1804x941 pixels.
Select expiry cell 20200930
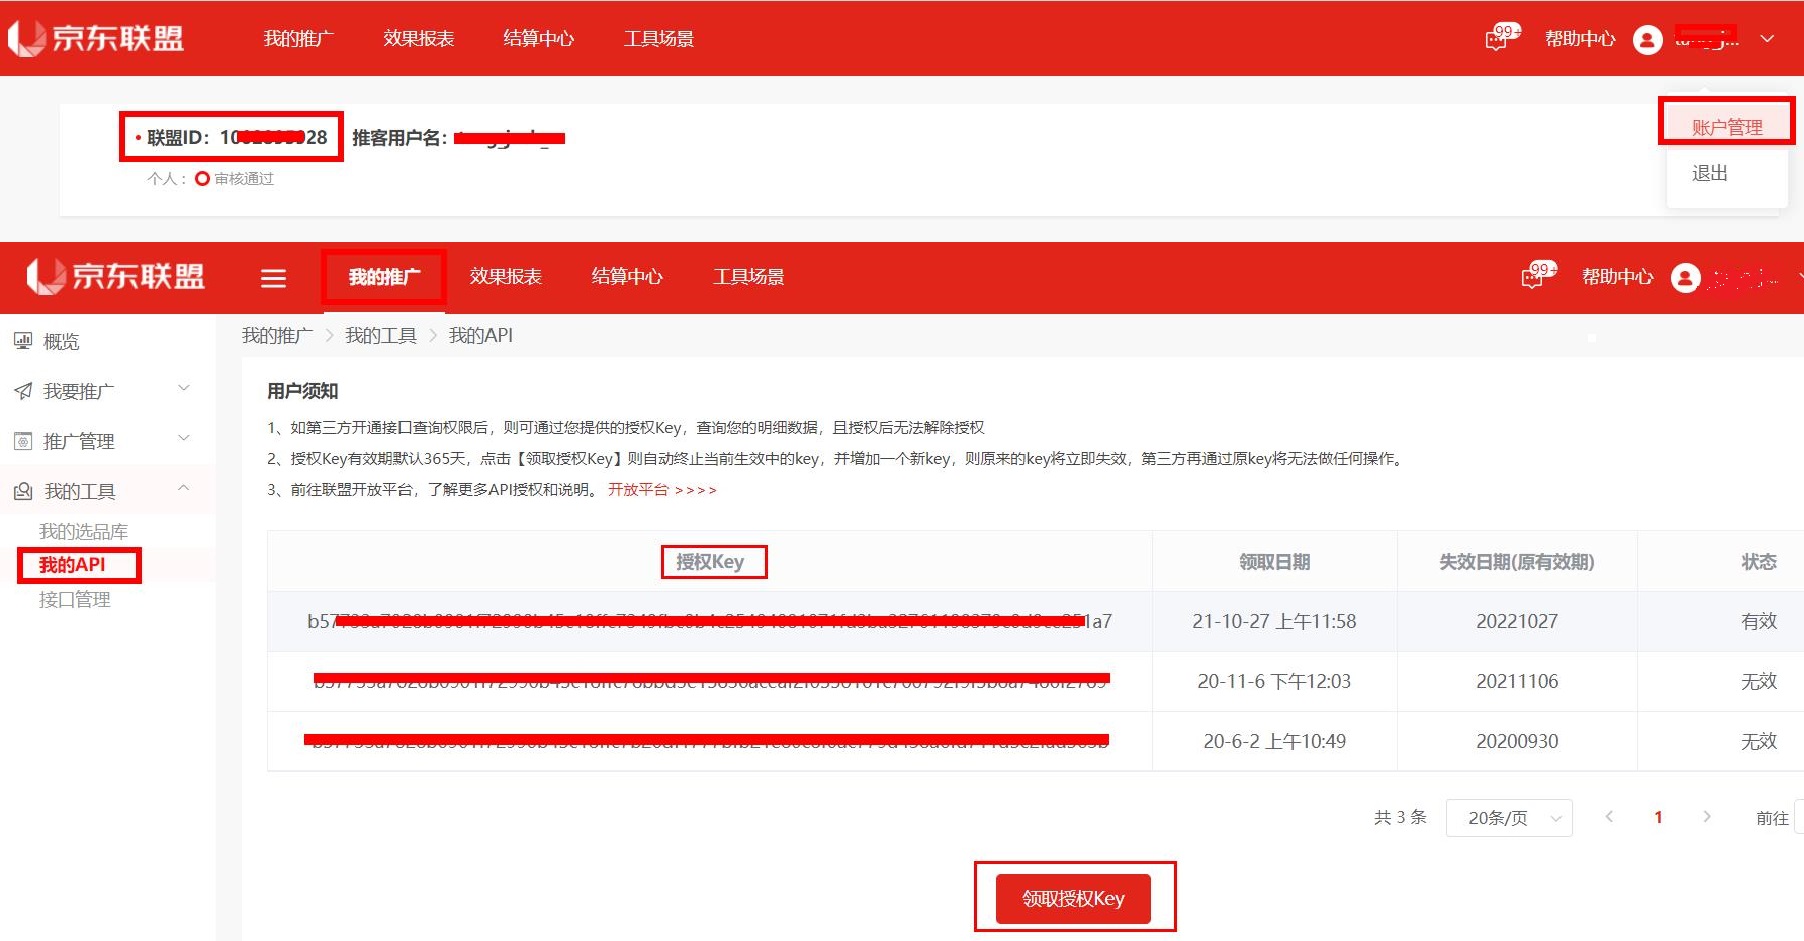point(1517,741)
